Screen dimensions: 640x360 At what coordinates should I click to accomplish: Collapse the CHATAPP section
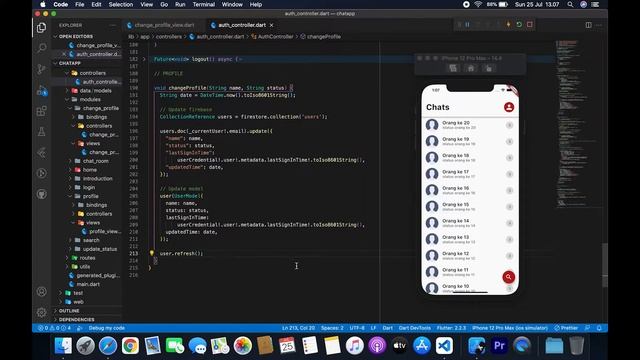[69, 63]
